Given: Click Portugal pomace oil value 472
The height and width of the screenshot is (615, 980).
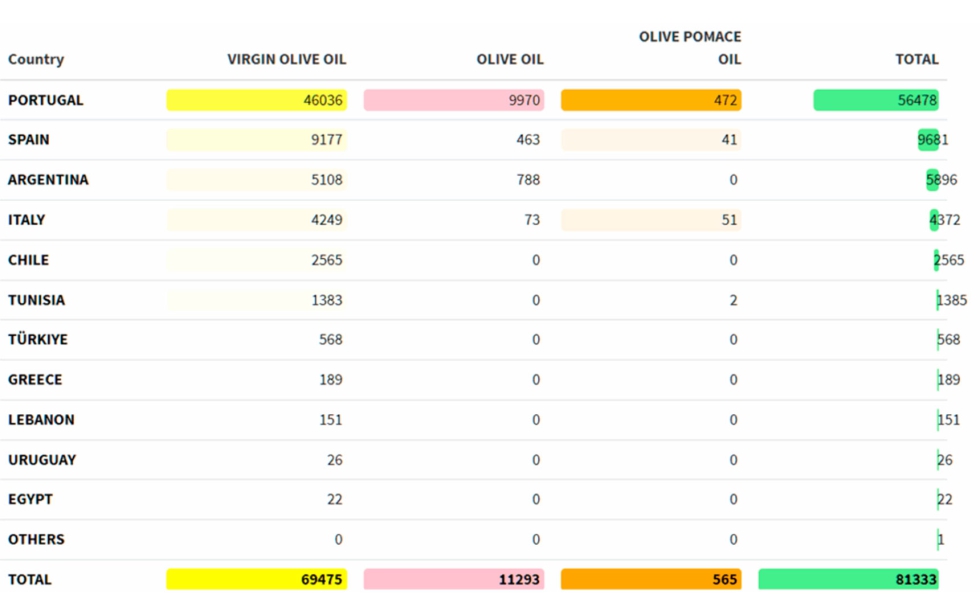Looking at the screenshot, I should (726, 100).
